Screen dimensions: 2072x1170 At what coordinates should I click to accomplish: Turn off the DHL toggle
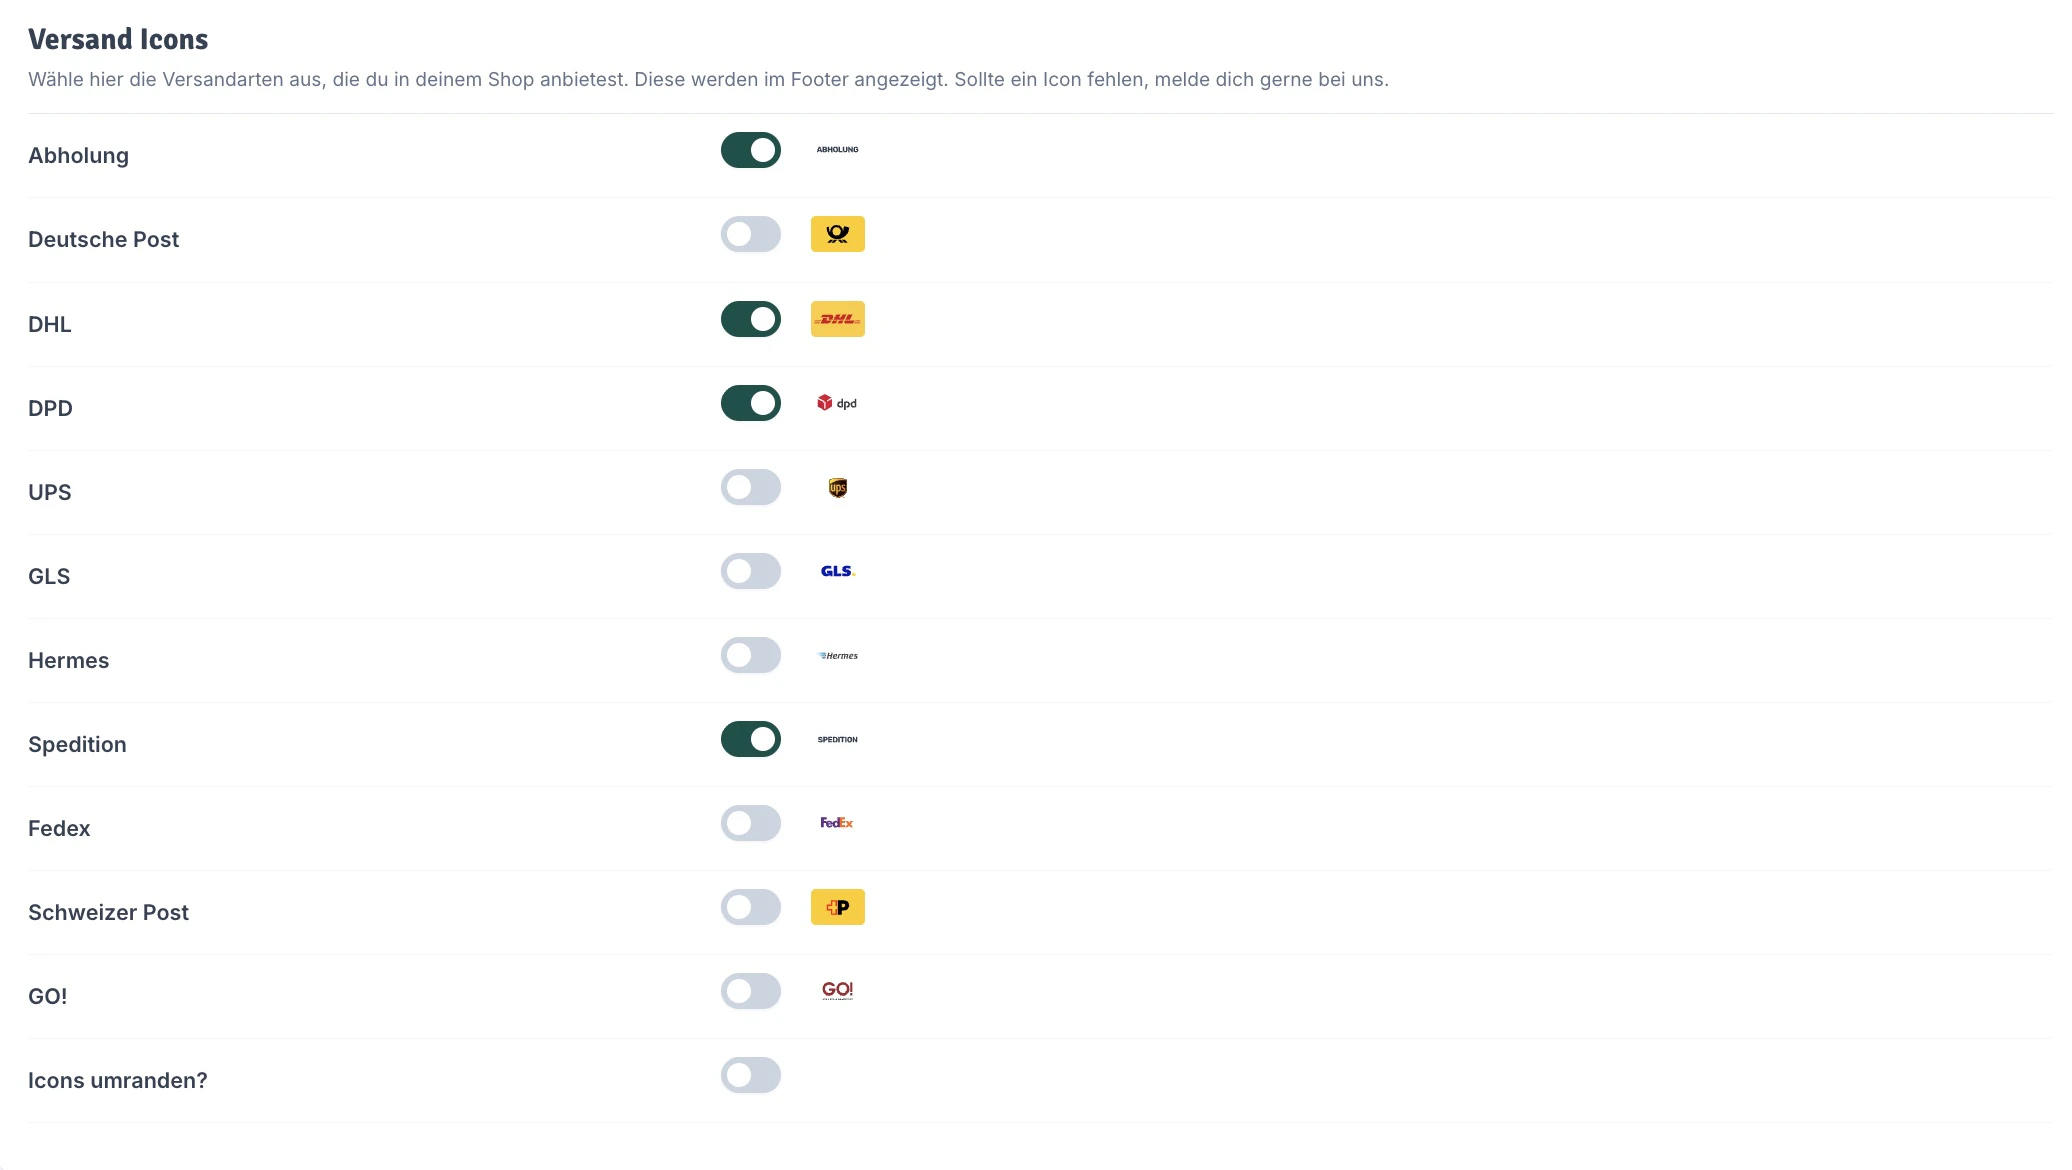click(750, 319)
